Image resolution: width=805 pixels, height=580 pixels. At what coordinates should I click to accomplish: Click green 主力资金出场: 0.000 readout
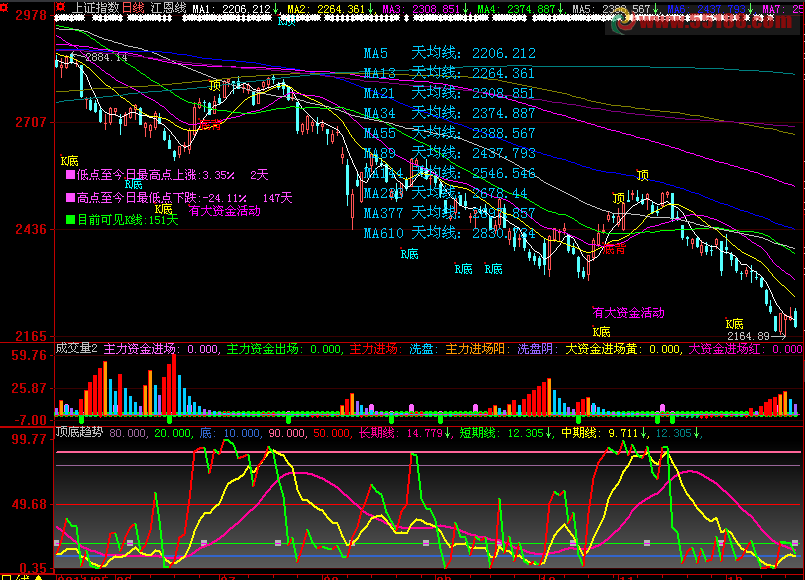[285, 349]
